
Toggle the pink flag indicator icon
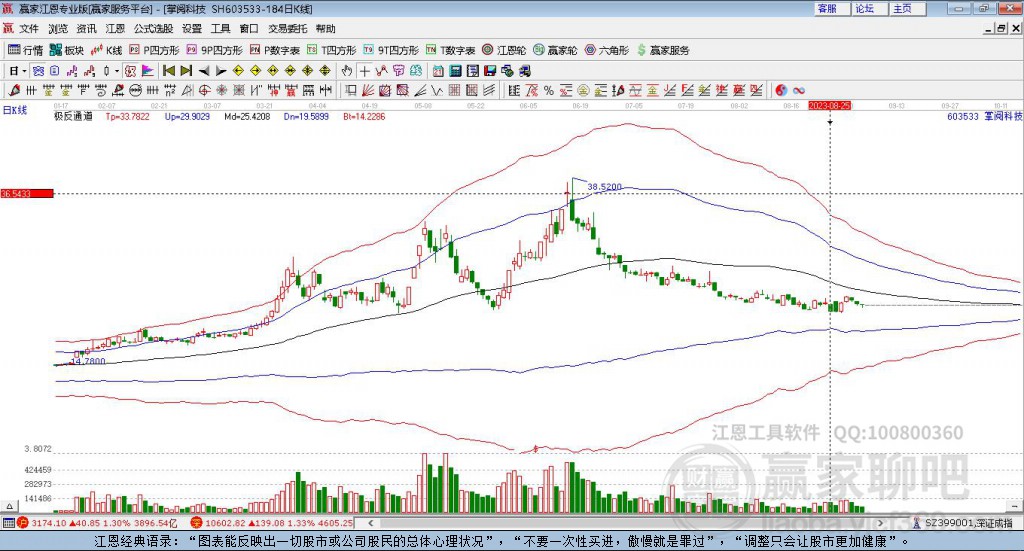pyautogui.click(x=148, y=71)
